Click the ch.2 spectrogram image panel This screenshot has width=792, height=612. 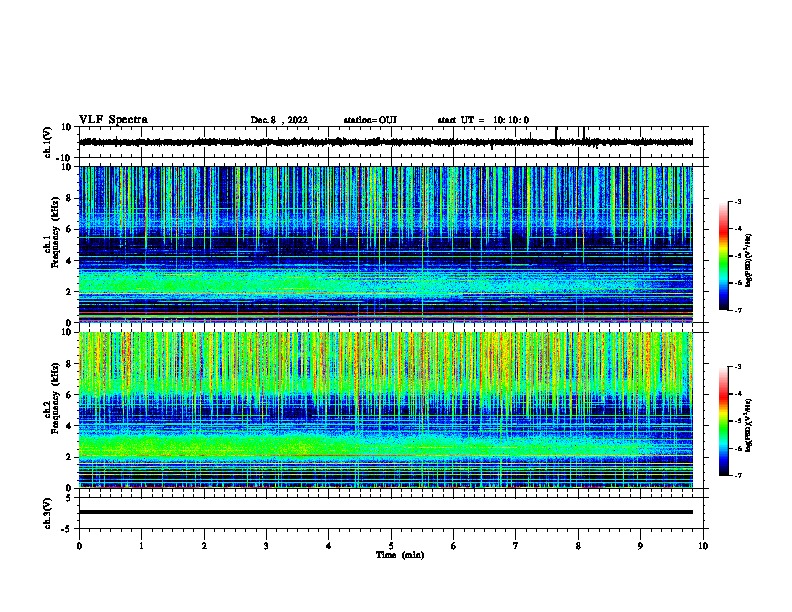[x=385, y=410]
